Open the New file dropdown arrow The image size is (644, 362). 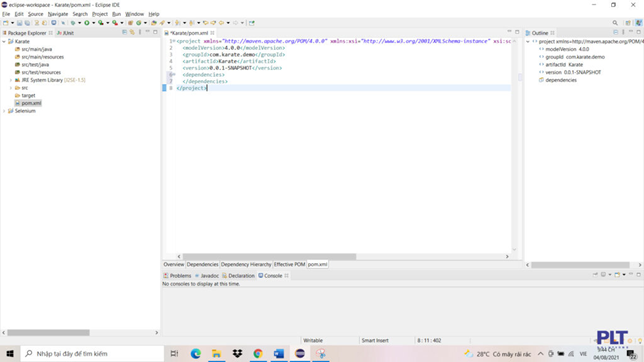tap(12, 23)
